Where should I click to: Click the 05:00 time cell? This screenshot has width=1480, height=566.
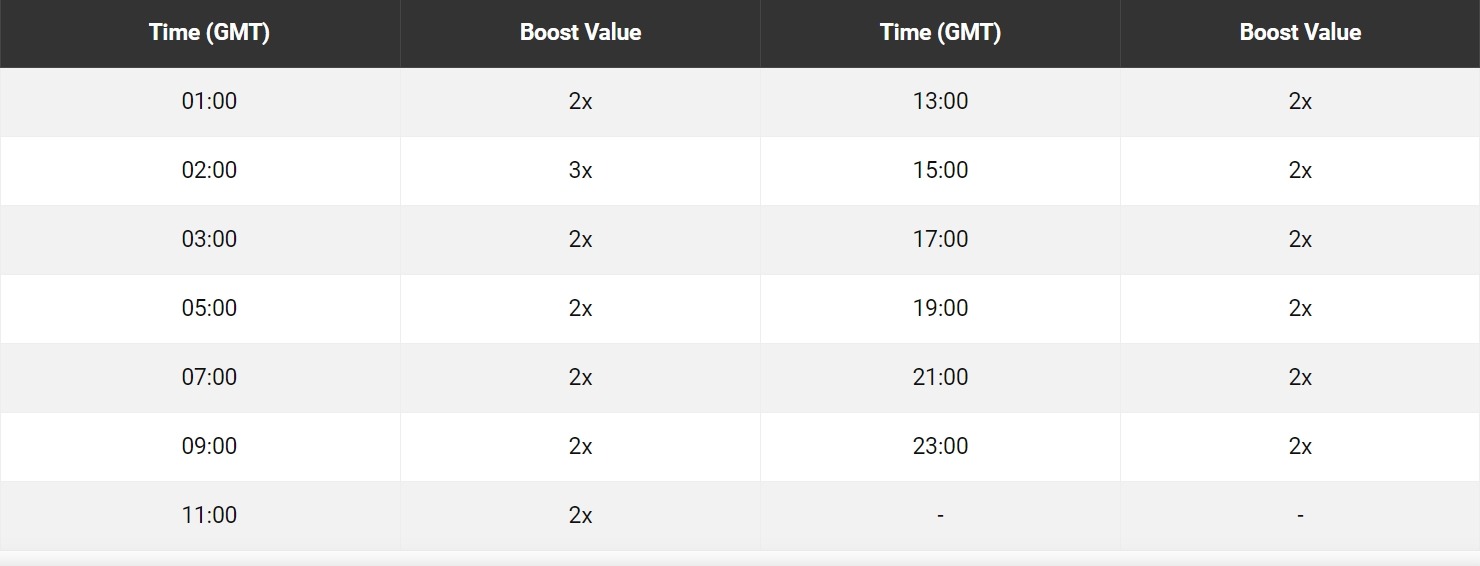click(209, 308)
